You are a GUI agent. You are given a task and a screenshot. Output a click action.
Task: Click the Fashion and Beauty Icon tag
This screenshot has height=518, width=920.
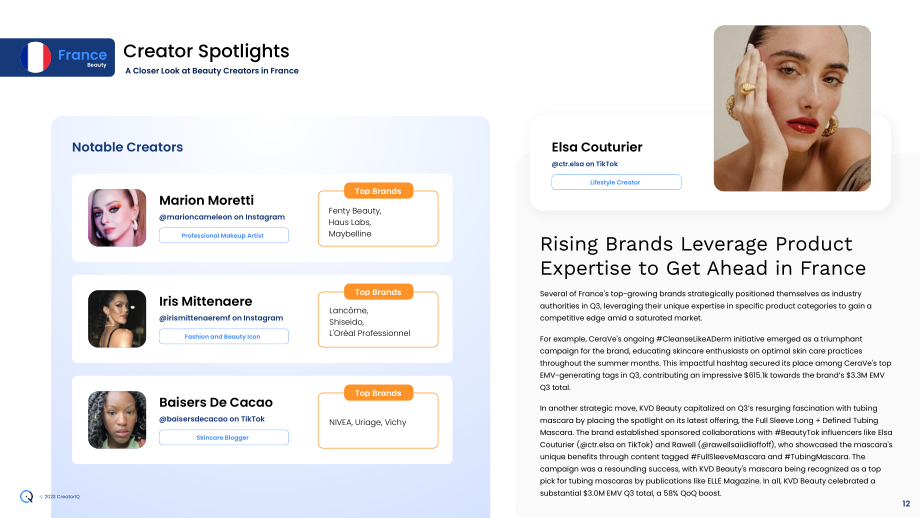pyautogui.click(x=224, y=336)
